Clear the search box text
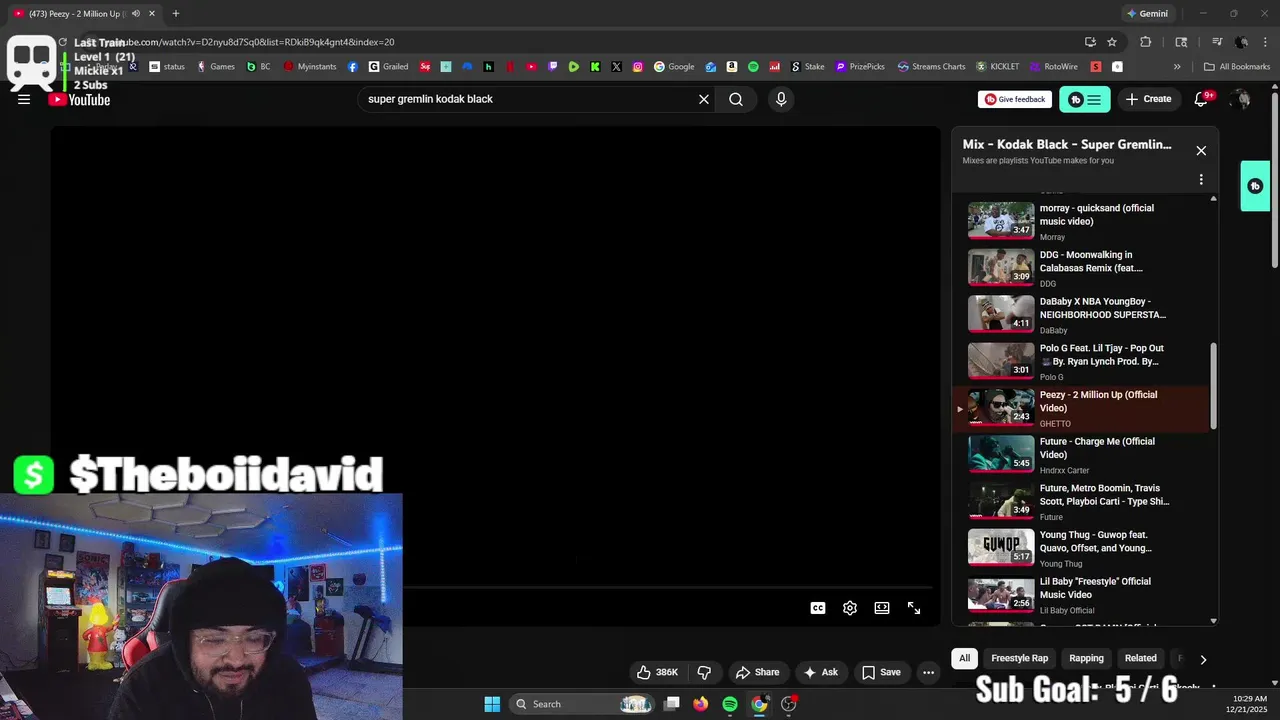Screen dimensions: 1280x720 [x=704, y=99]
